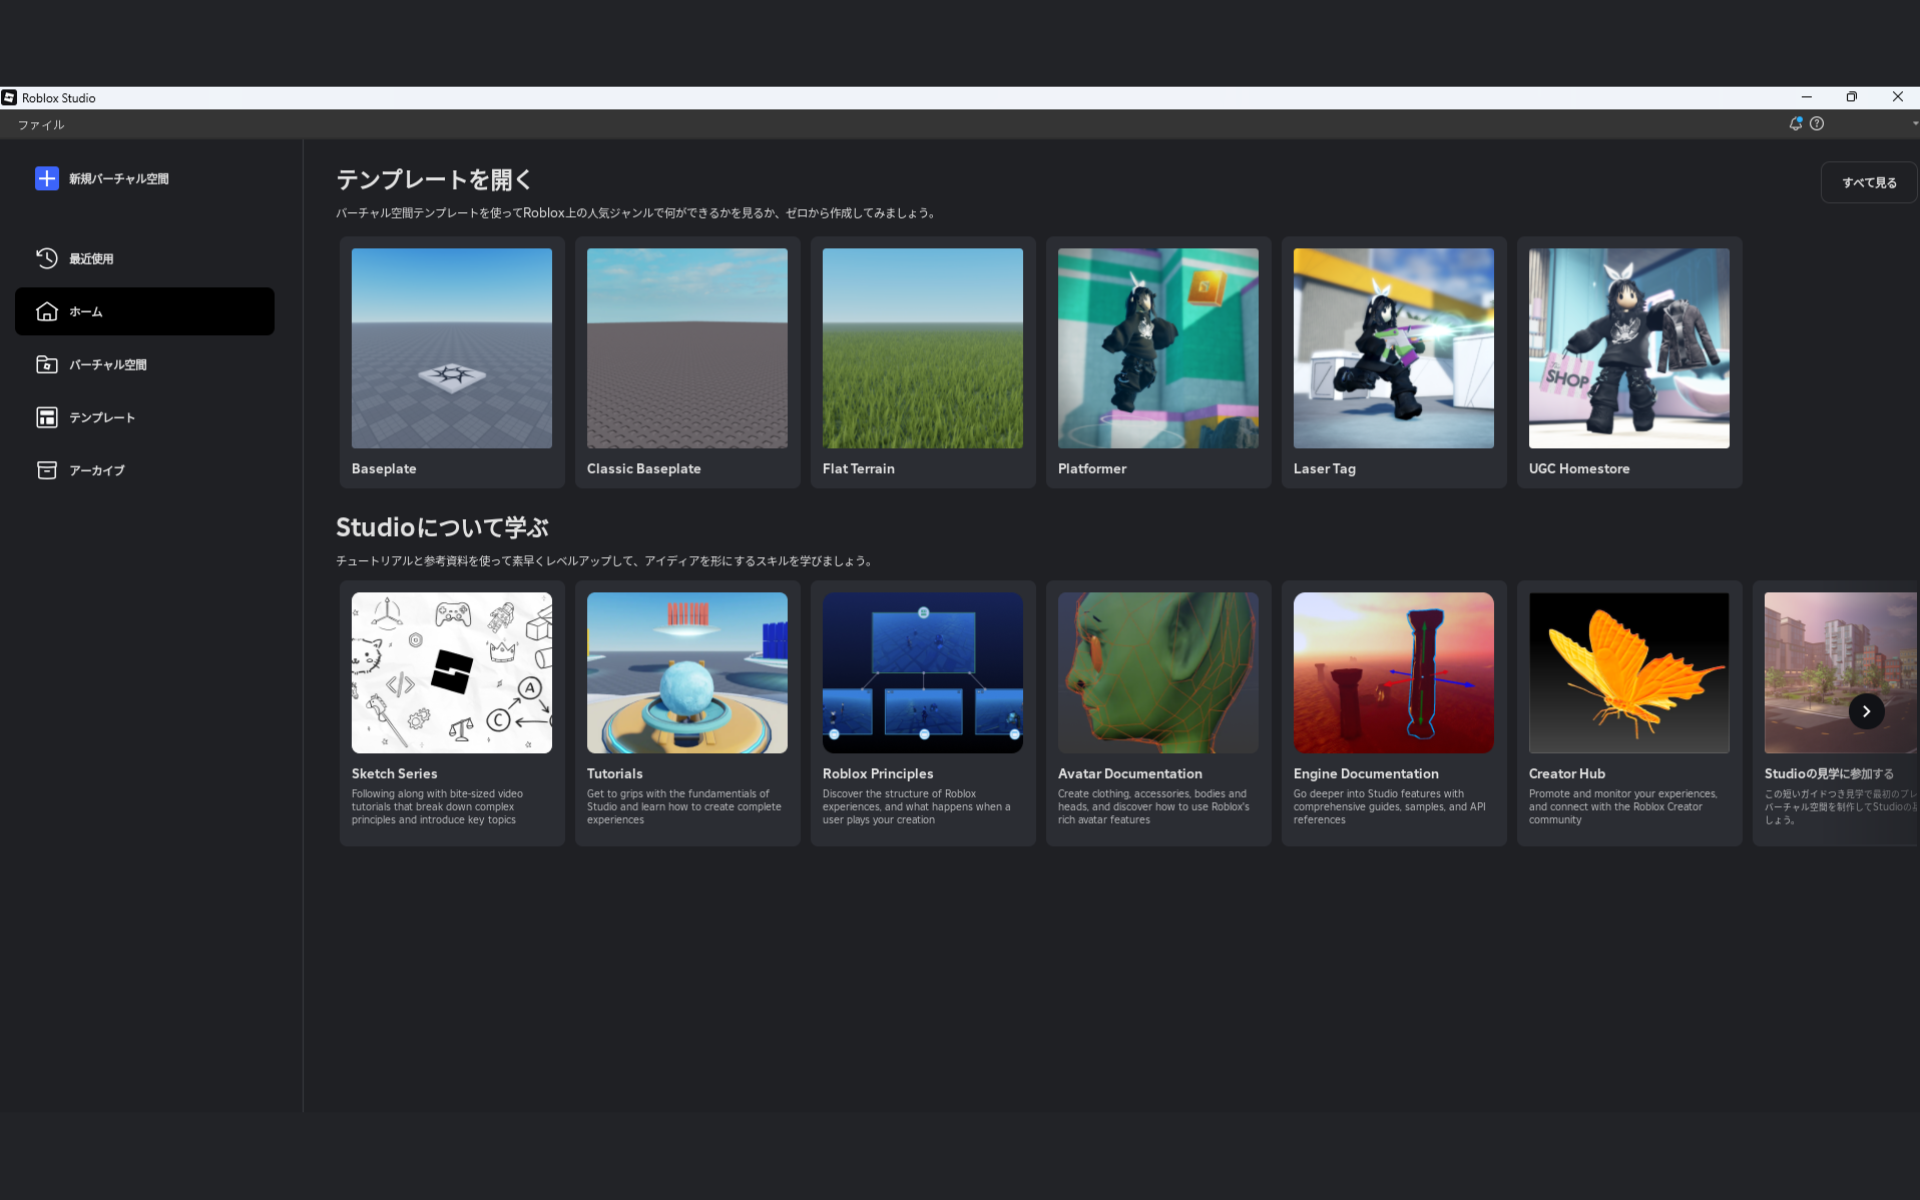Open the アーカイブ archive box icon
This screenshot has height=1200, width=1920.
(x=47, y=470)
